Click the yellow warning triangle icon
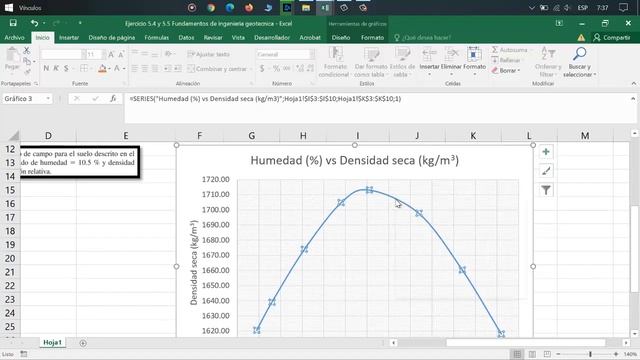This screenshot has width=640, height=360. point(581,38)
